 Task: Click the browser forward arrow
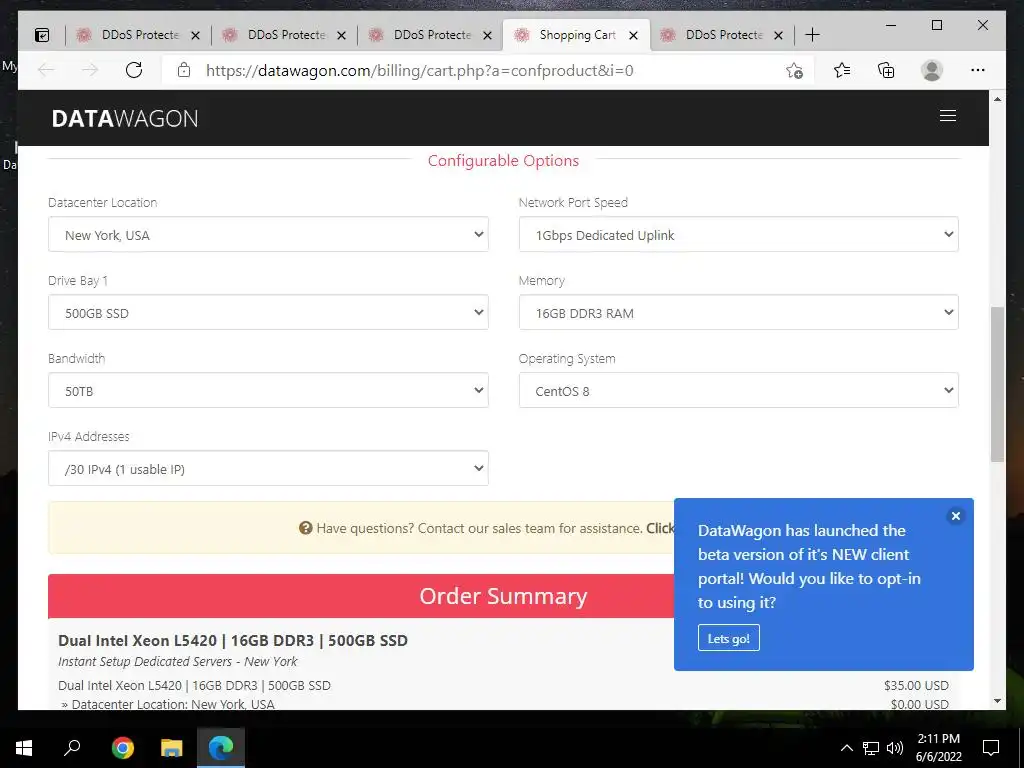click(x=90, y=70)
